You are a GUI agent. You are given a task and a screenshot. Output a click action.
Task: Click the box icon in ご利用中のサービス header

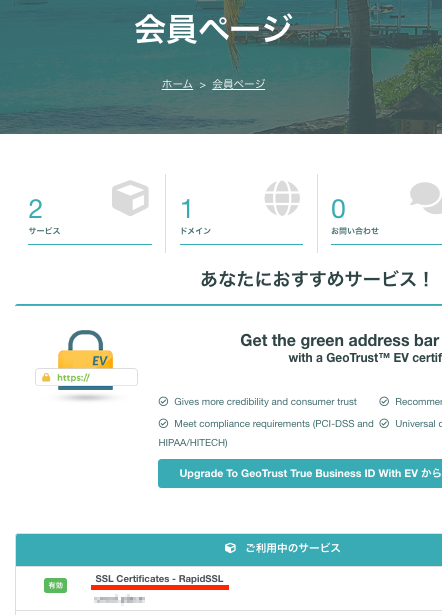tap(230, 548)
